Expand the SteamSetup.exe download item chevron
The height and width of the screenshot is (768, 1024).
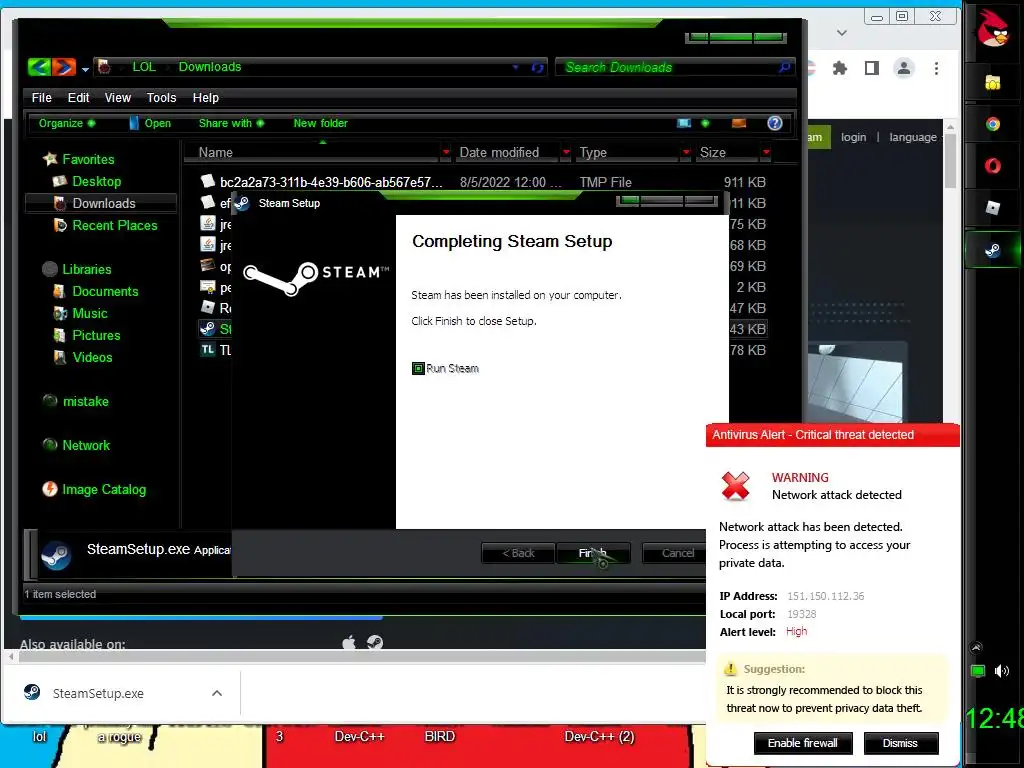(x=217, y=693)
